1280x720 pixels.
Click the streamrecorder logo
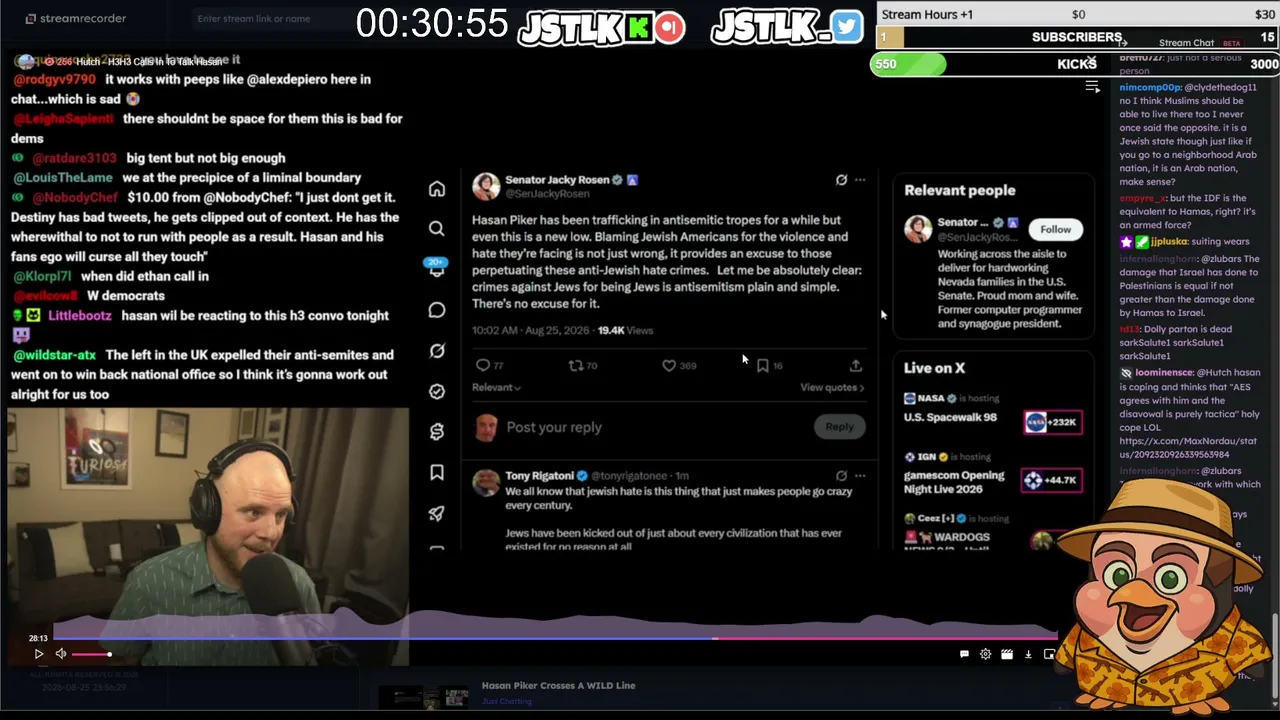pos(76,18)
